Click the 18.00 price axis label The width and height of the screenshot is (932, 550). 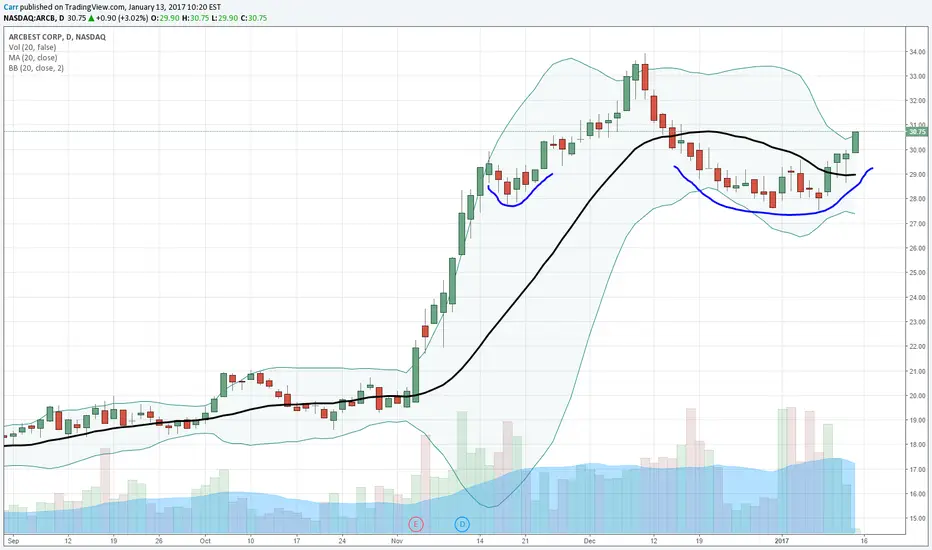(917, 445)
